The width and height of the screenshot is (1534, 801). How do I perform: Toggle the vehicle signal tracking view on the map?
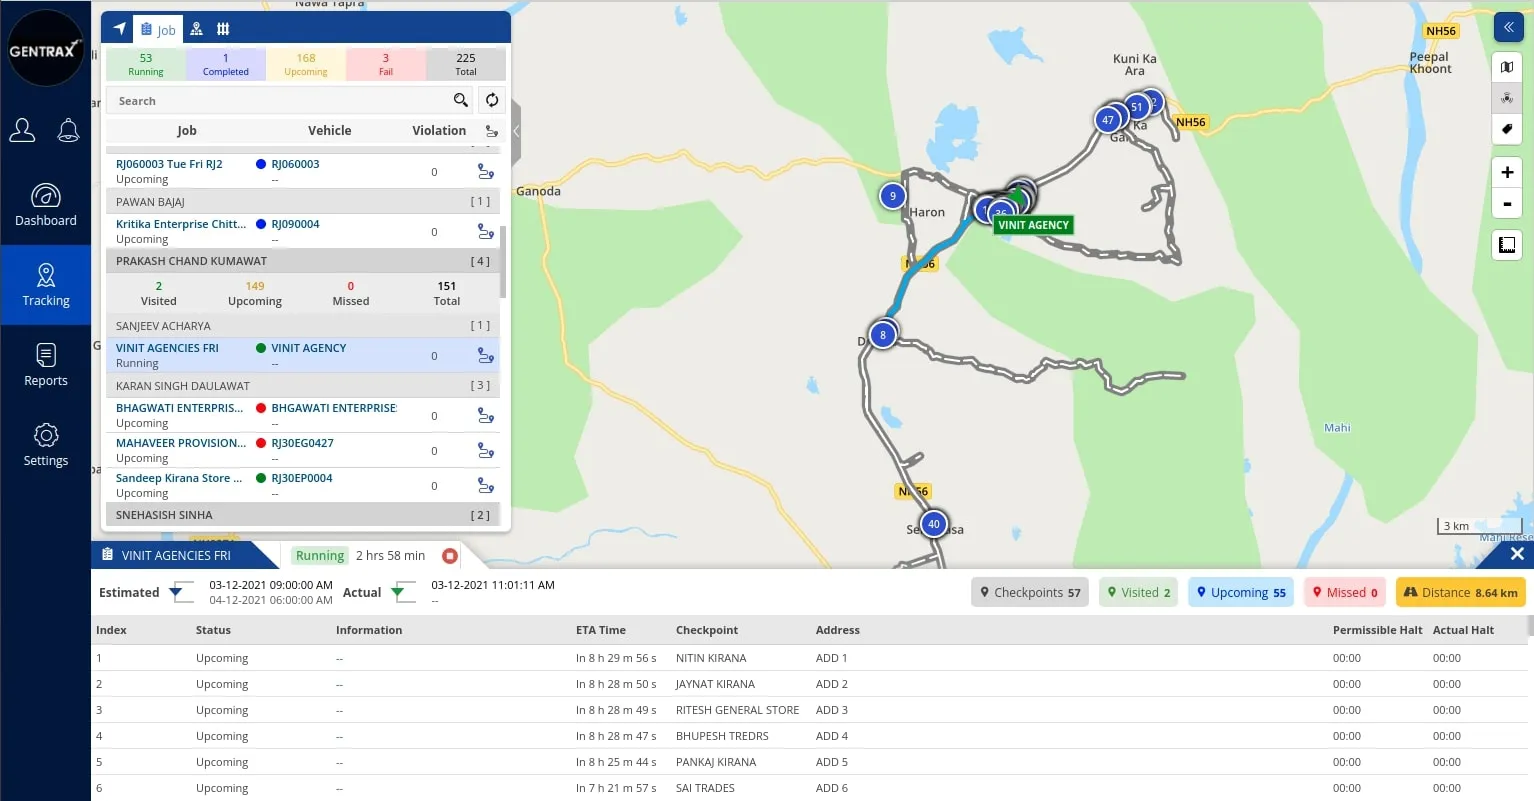pyautogui.click(x=1507, y=98)
